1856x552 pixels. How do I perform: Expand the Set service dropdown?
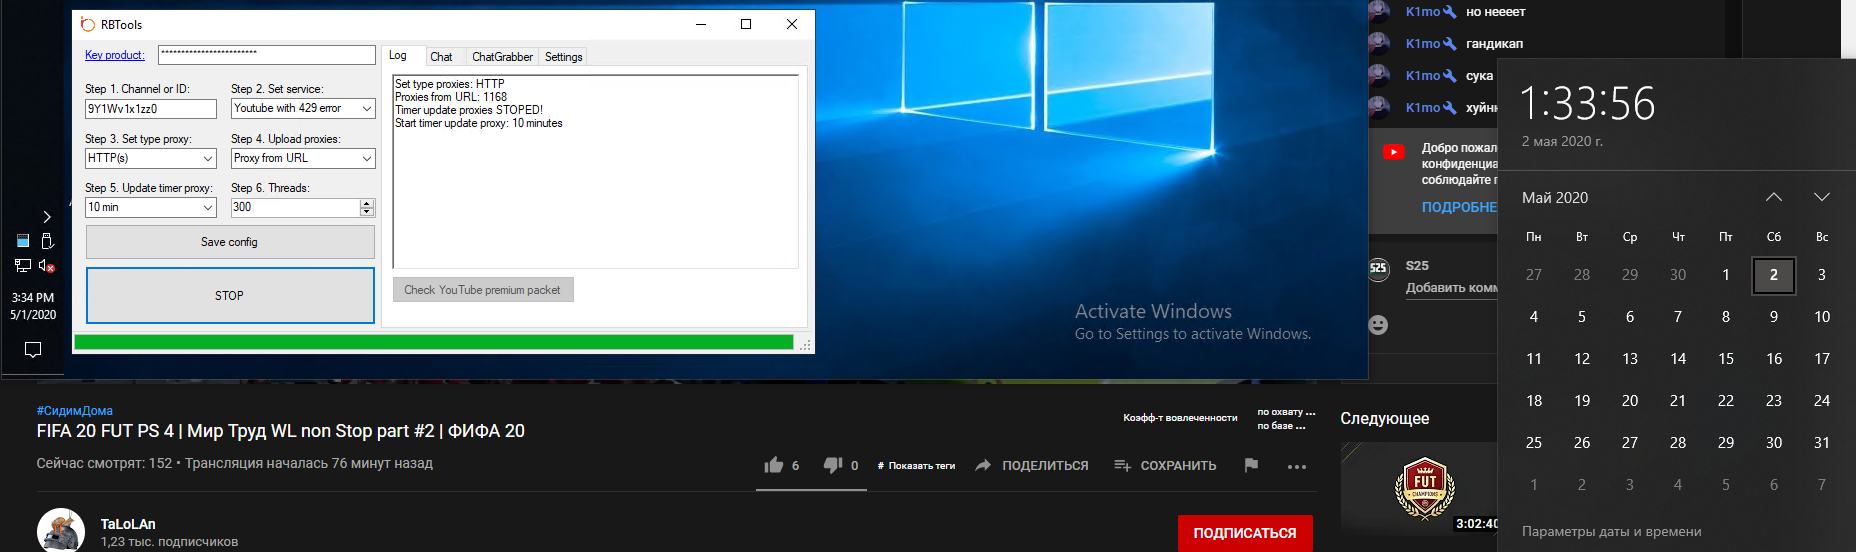point(366,108)
